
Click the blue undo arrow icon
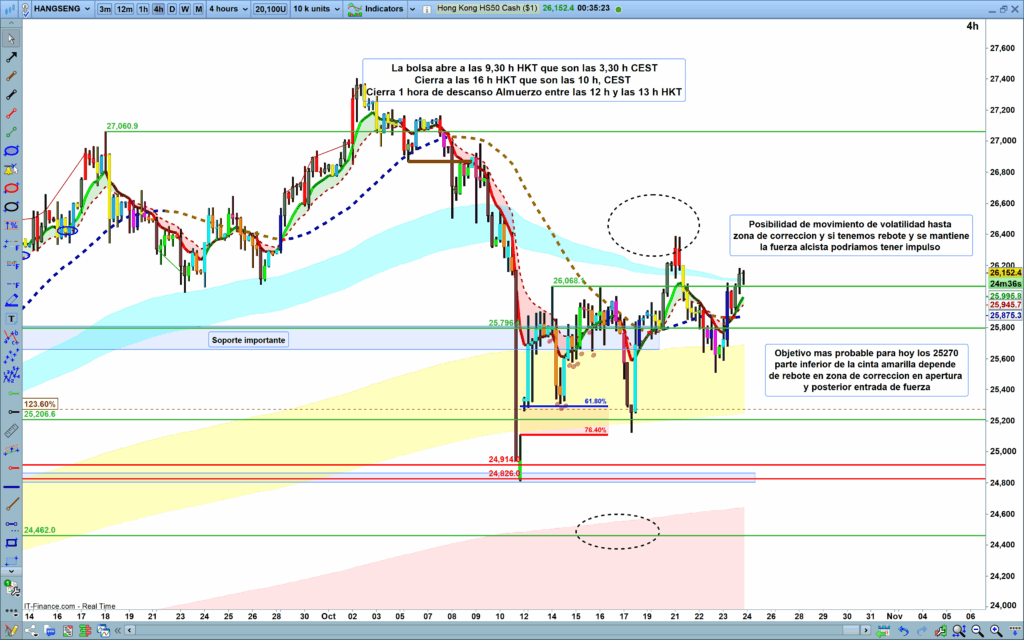903,630
